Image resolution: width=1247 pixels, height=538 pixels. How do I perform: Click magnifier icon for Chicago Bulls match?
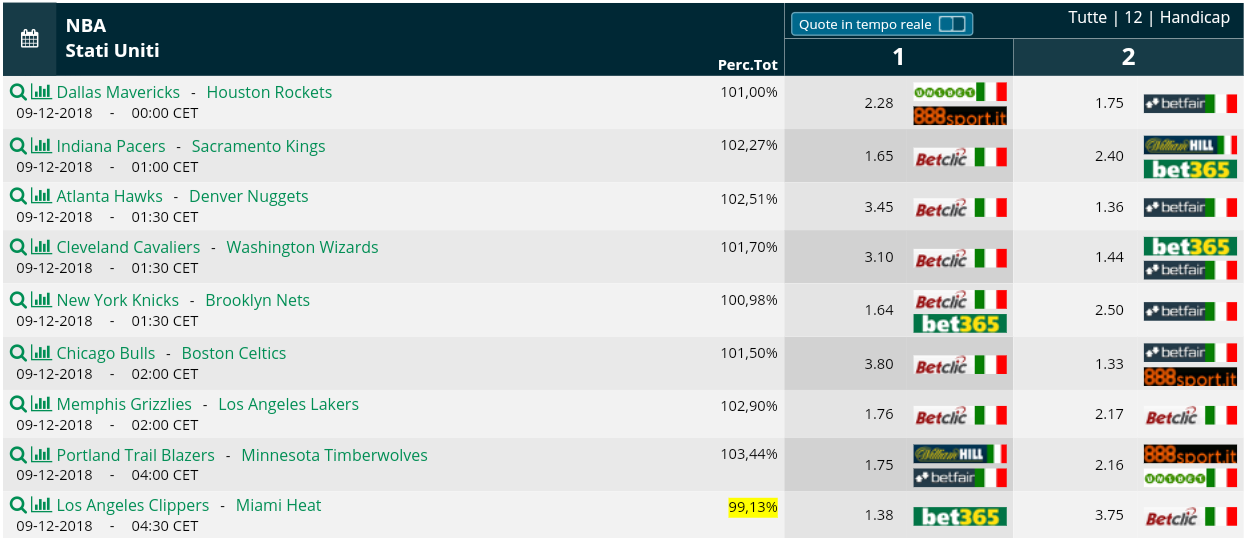[x=18, y=353]
